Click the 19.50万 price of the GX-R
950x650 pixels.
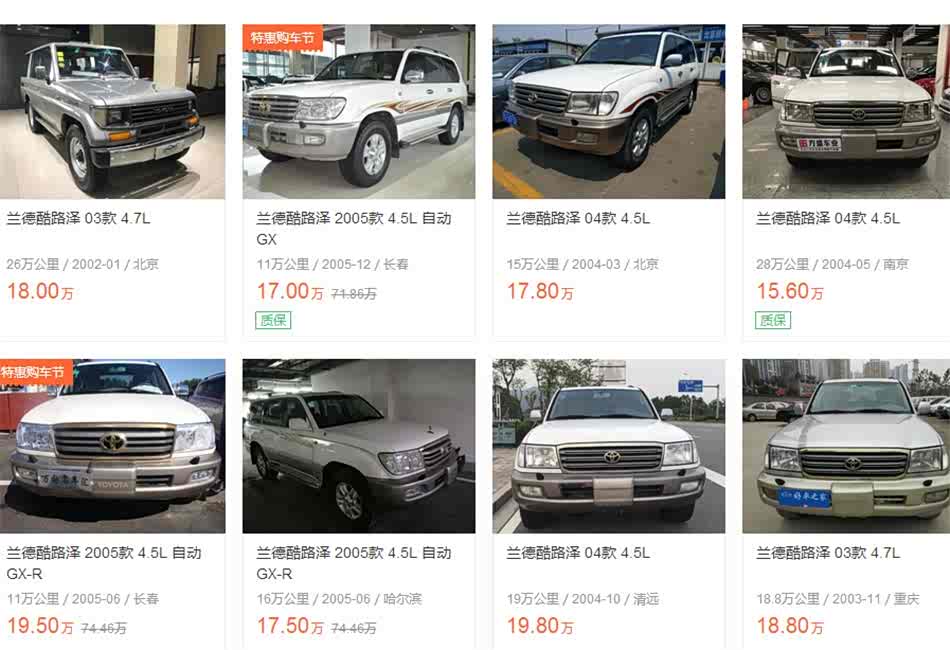click(40, 626)
